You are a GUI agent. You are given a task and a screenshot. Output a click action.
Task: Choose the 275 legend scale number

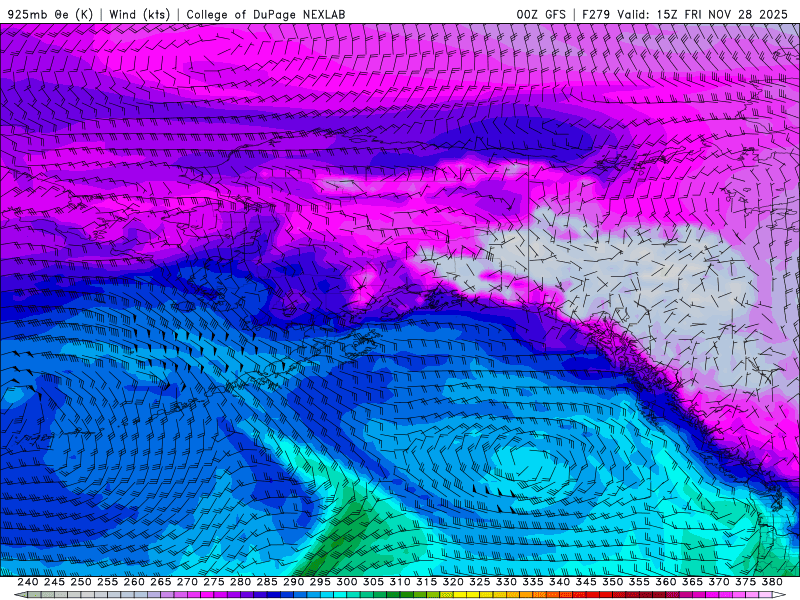point(213,582)
